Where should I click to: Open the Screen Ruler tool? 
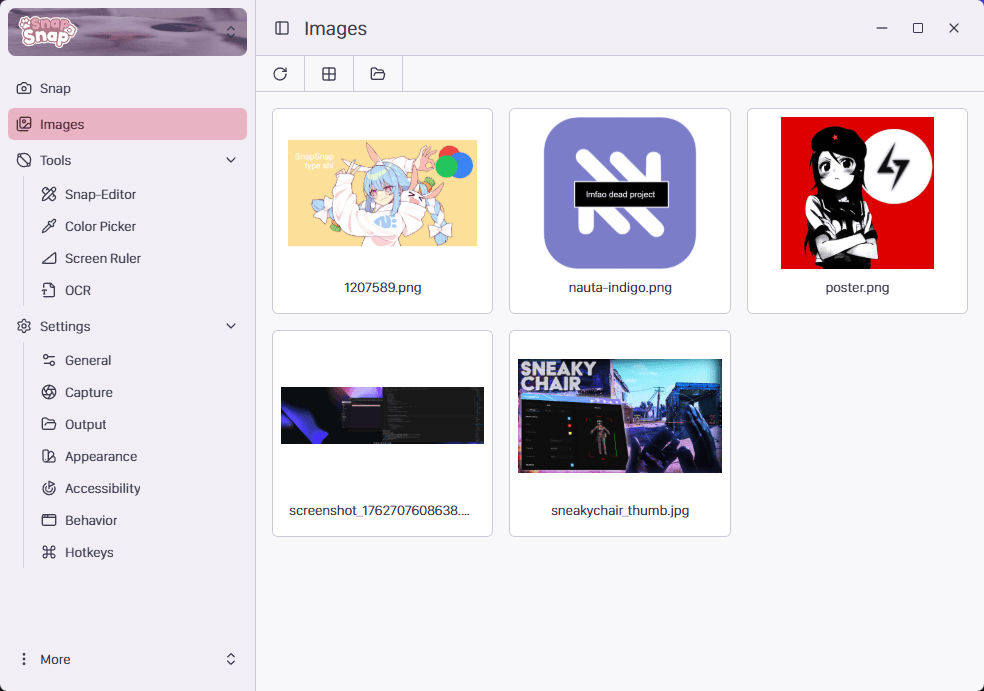102,258
